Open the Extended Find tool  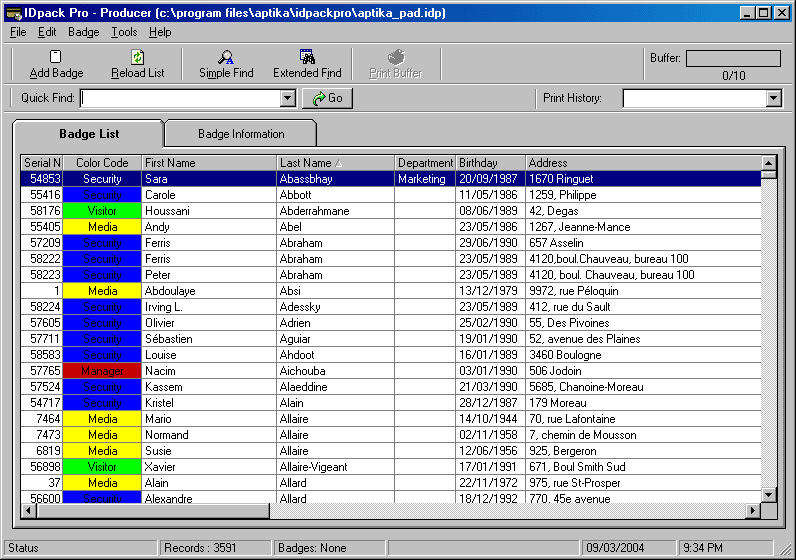(x=307, y=64)
